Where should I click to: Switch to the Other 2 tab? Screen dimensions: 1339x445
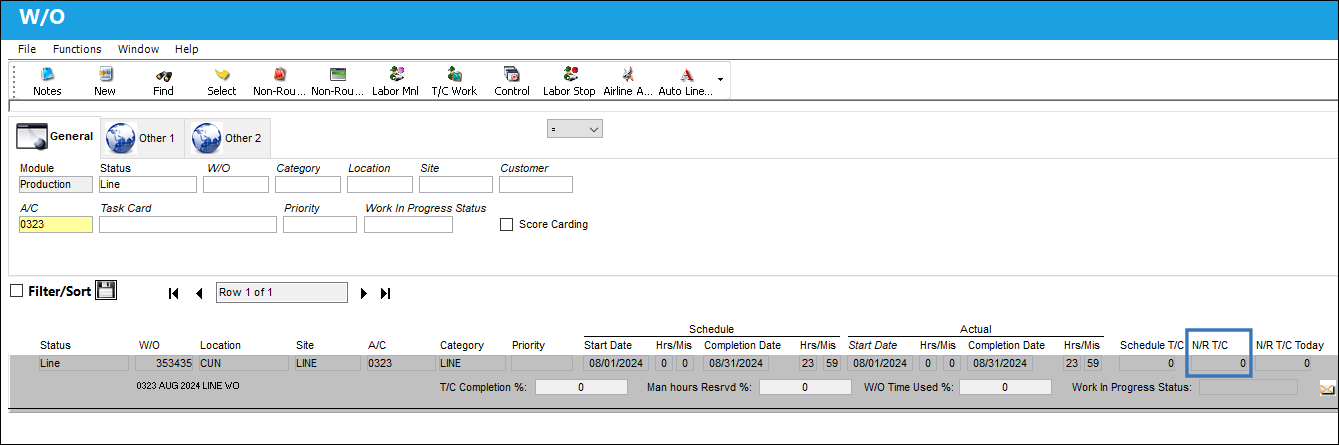pos(227,138)
